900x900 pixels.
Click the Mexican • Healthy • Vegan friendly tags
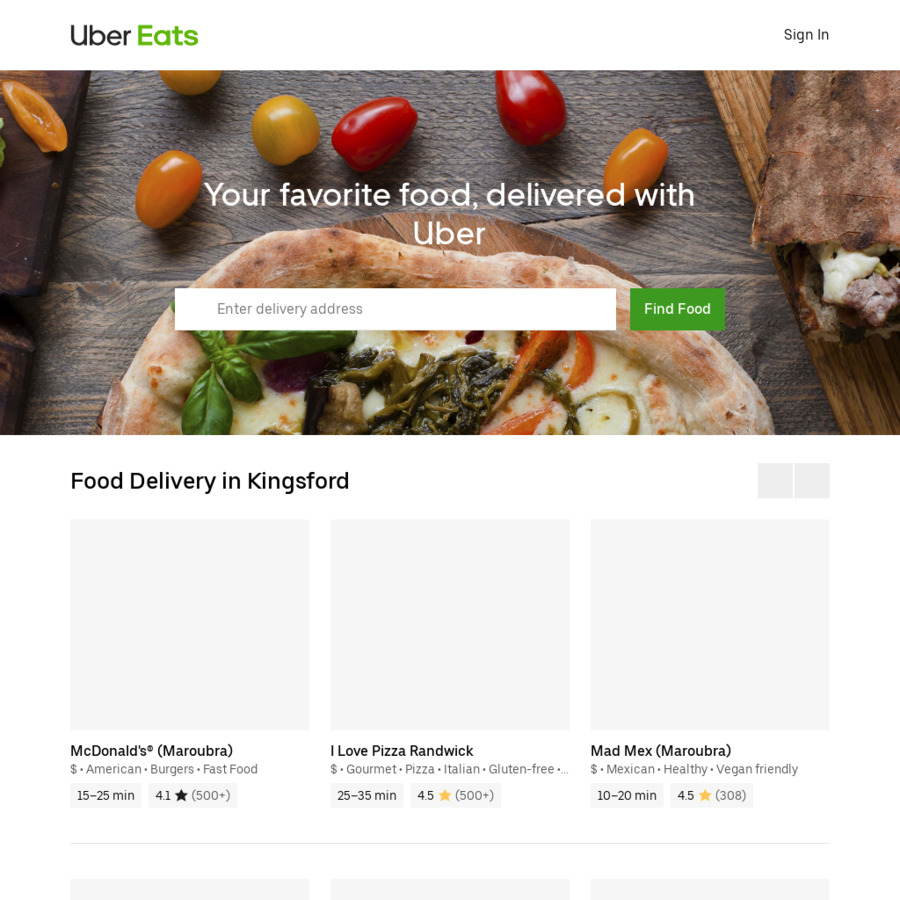(x=702, y=769)
